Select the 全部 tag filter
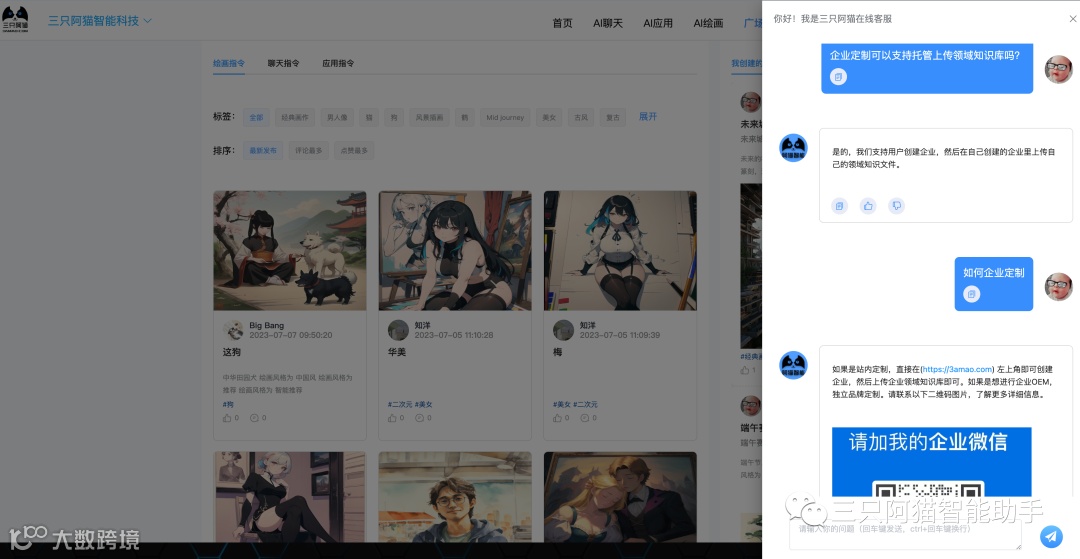The height and width of the screenshot is (559, 1080). [256, 117]
